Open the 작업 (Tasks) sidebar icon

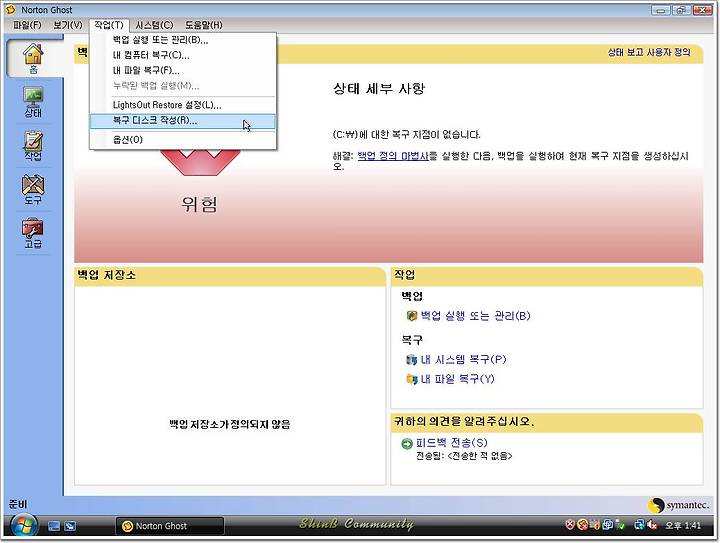33,146
